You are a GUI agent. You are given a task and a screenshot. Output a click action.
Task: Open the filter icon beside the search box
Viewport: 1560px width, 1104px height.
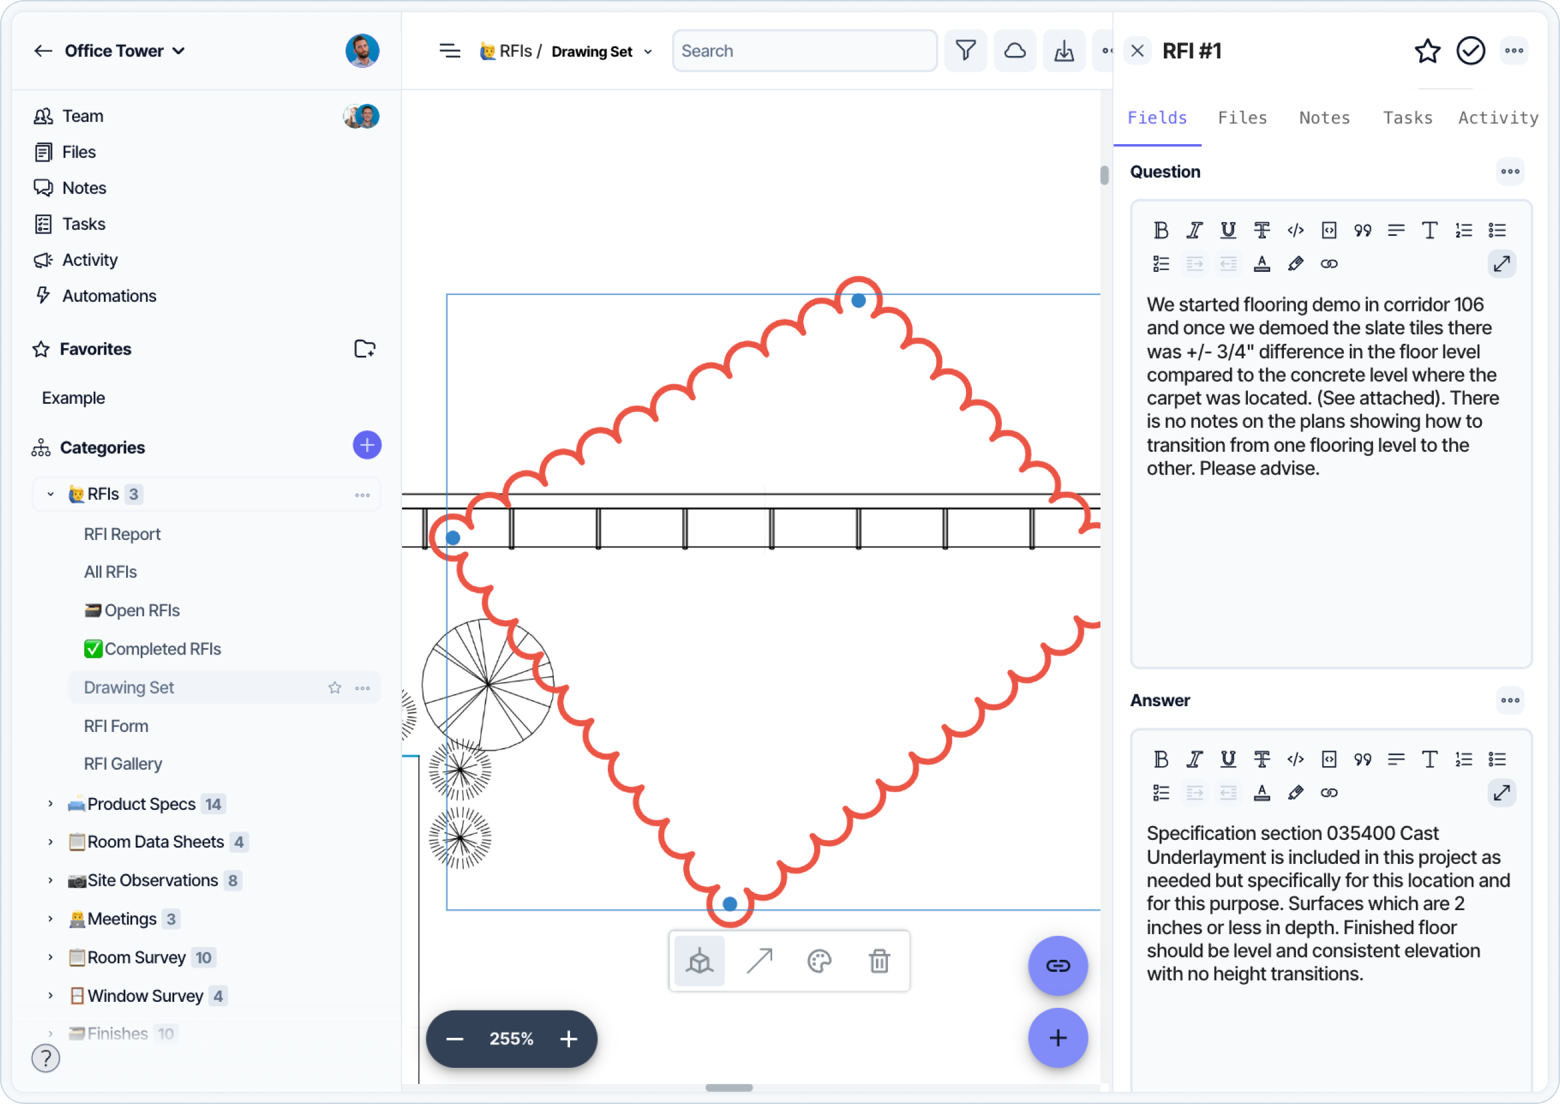(965, 51)
